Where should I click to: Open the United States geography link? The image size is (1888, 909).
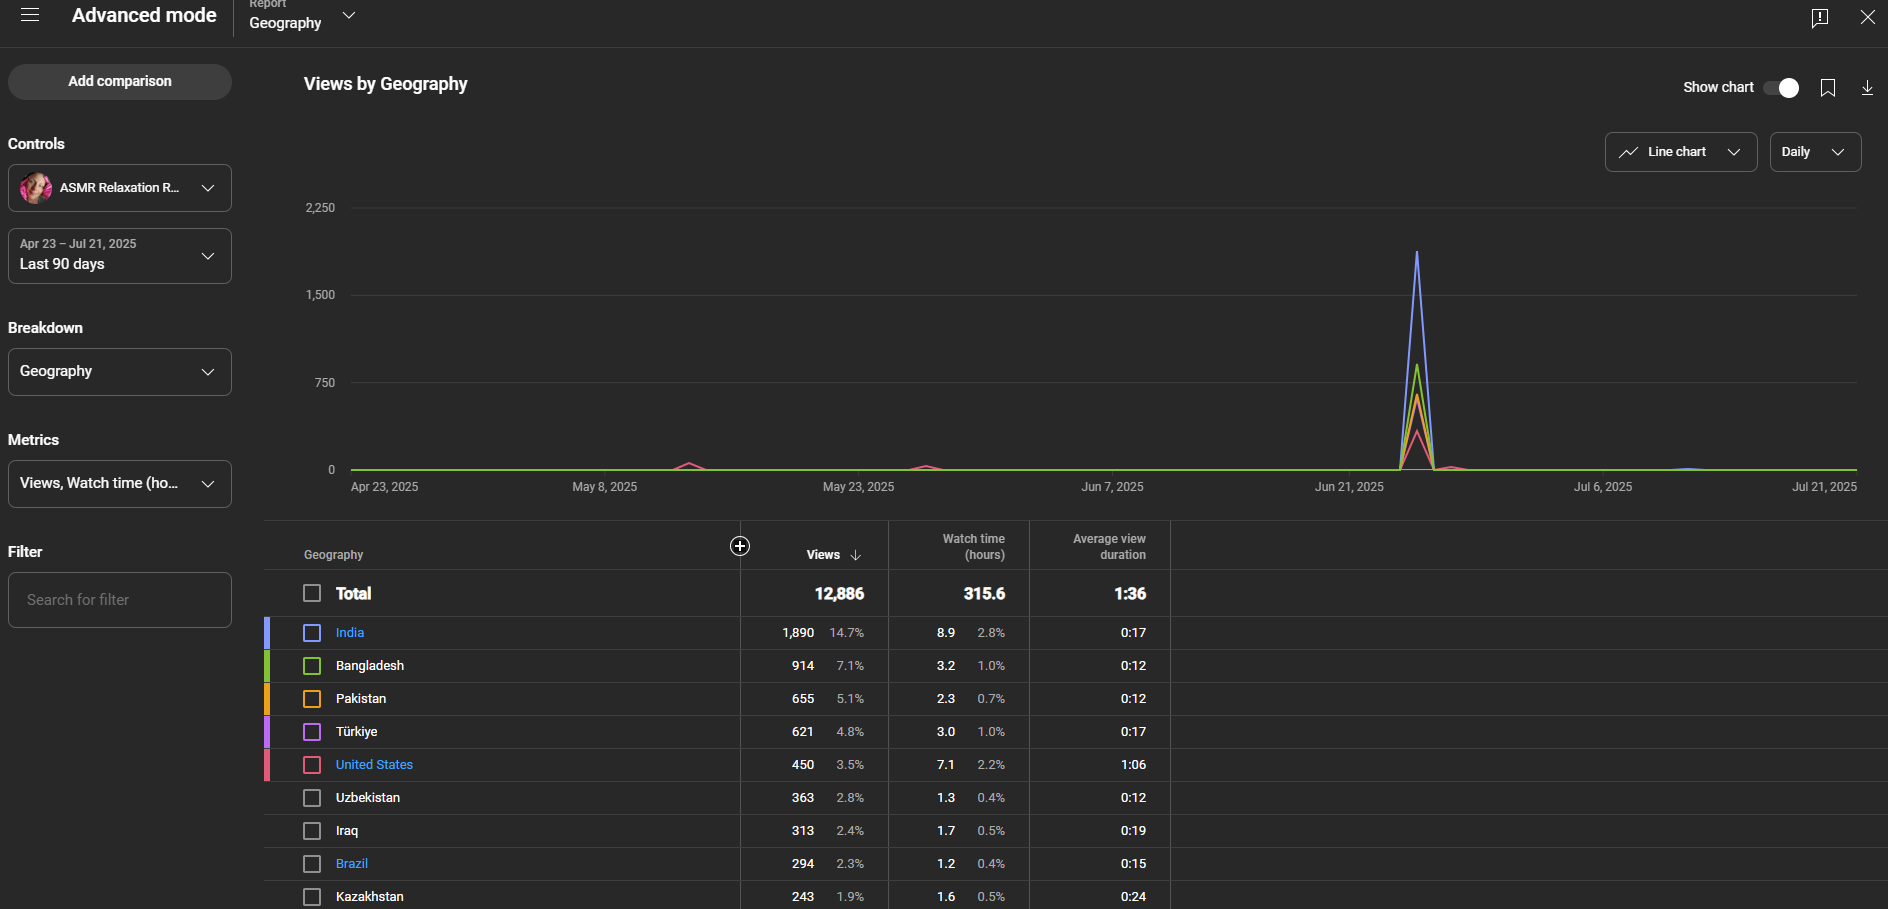pos(374,765)
